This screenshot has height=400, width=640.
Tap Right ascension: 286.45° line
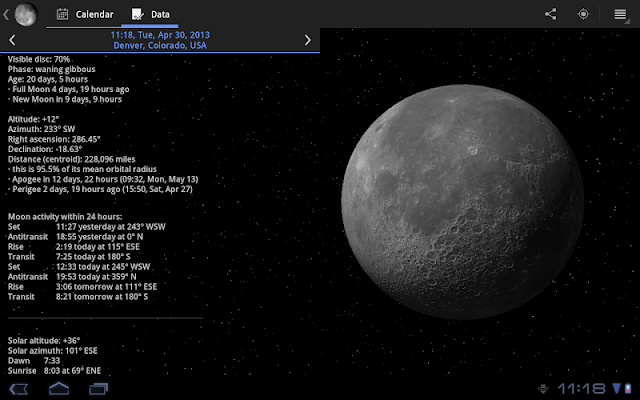pos(54,139)
